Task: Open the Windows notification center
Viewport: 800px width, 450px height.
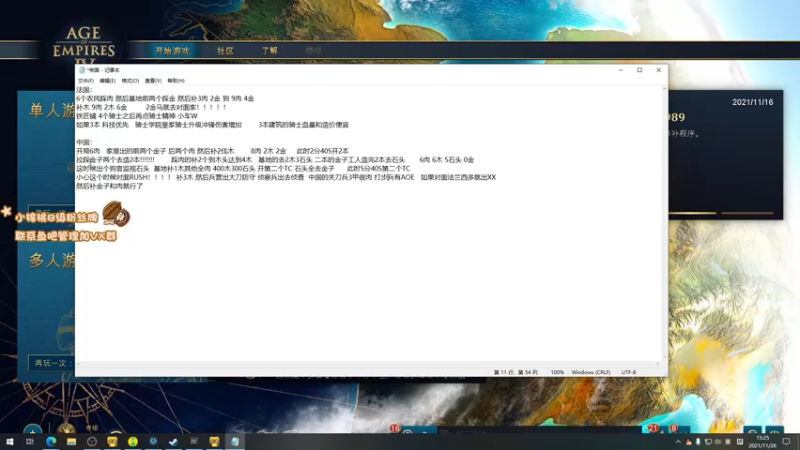Action: [786, 442]
